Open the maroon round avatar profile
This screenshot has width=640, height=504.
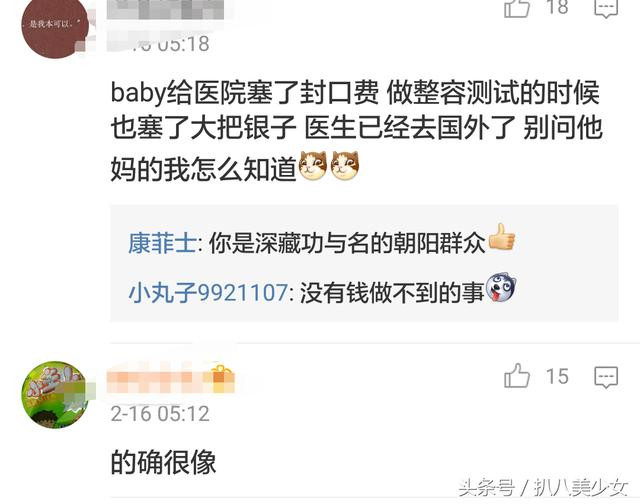coord(55,26)
